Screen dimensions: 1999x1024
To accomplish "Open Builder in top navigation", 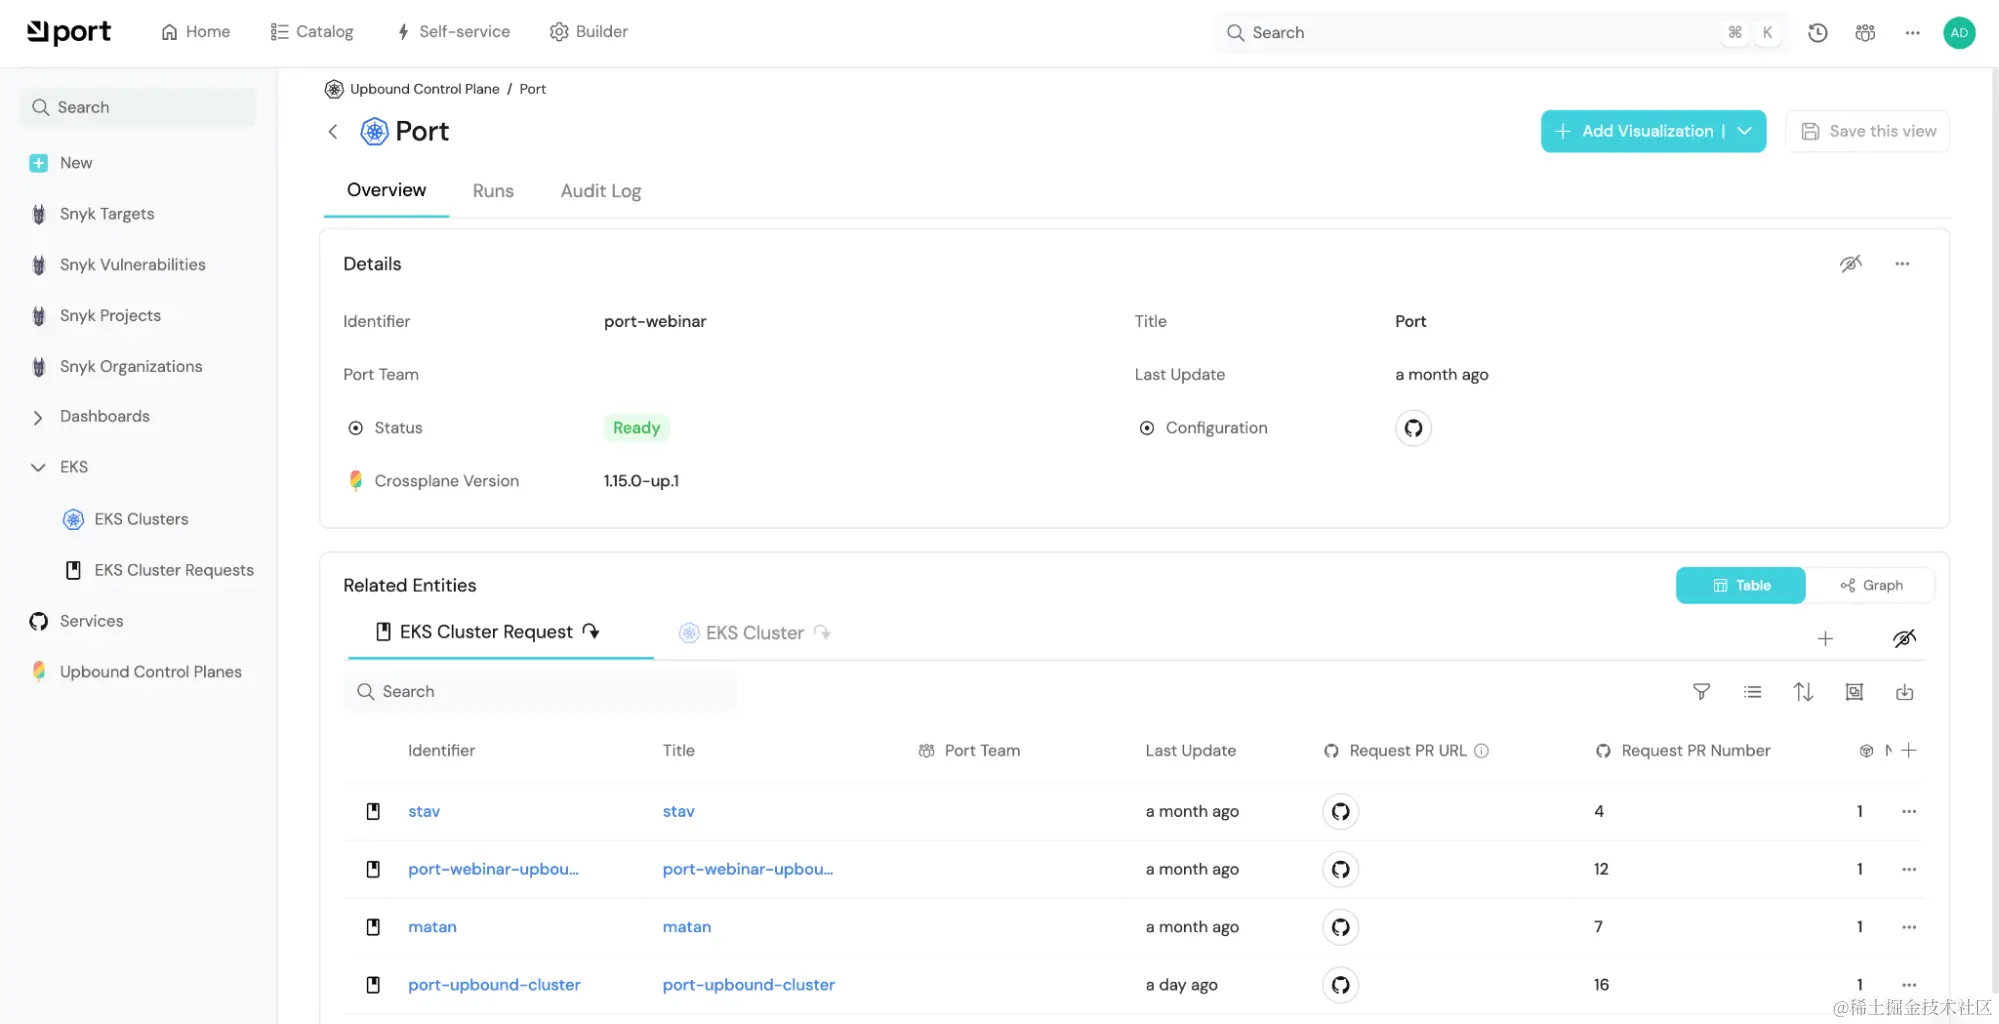I will (x=589, y=32).
